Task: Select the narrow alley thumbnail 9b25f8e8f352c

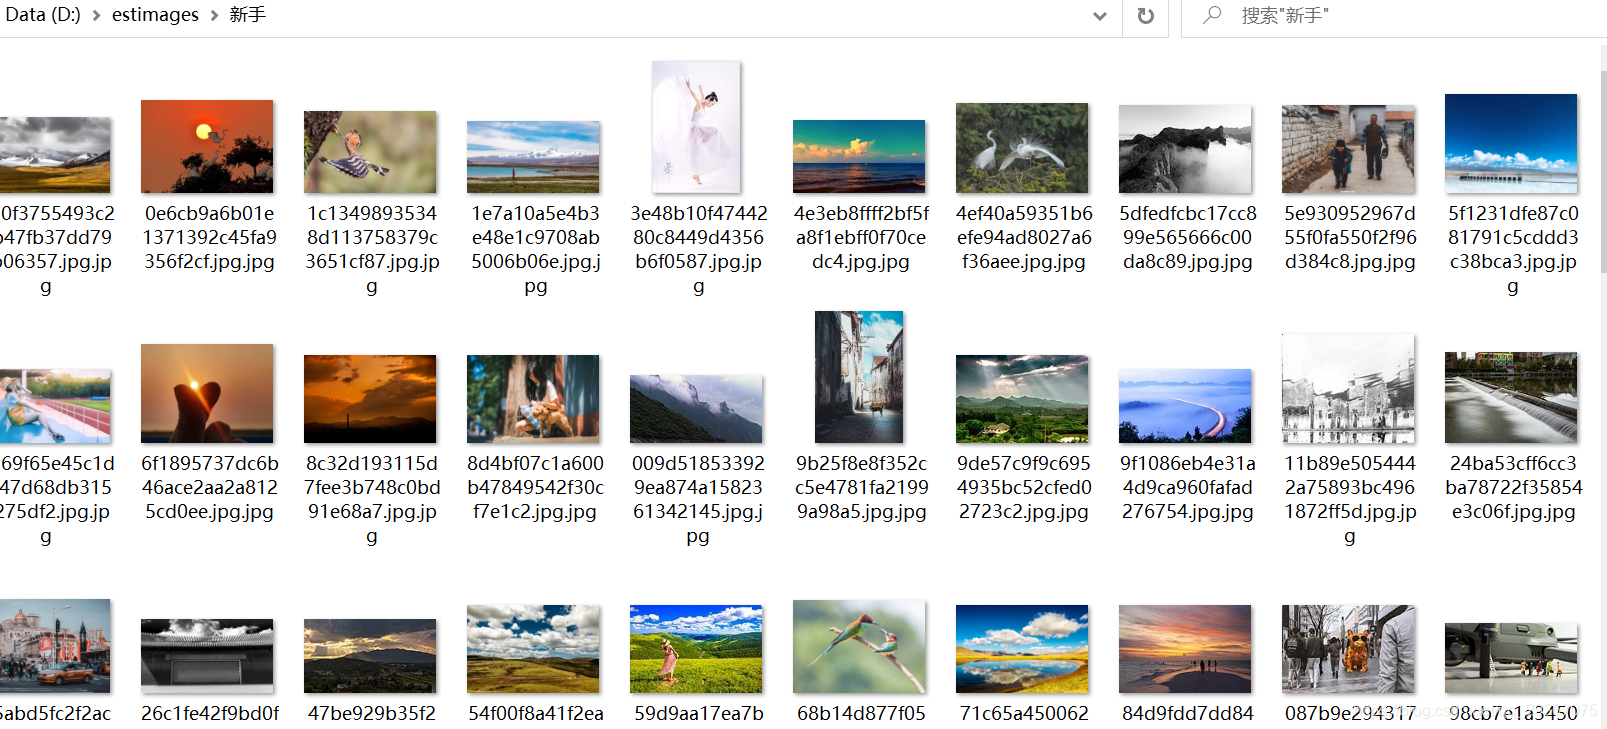Action: pos(859,377)
